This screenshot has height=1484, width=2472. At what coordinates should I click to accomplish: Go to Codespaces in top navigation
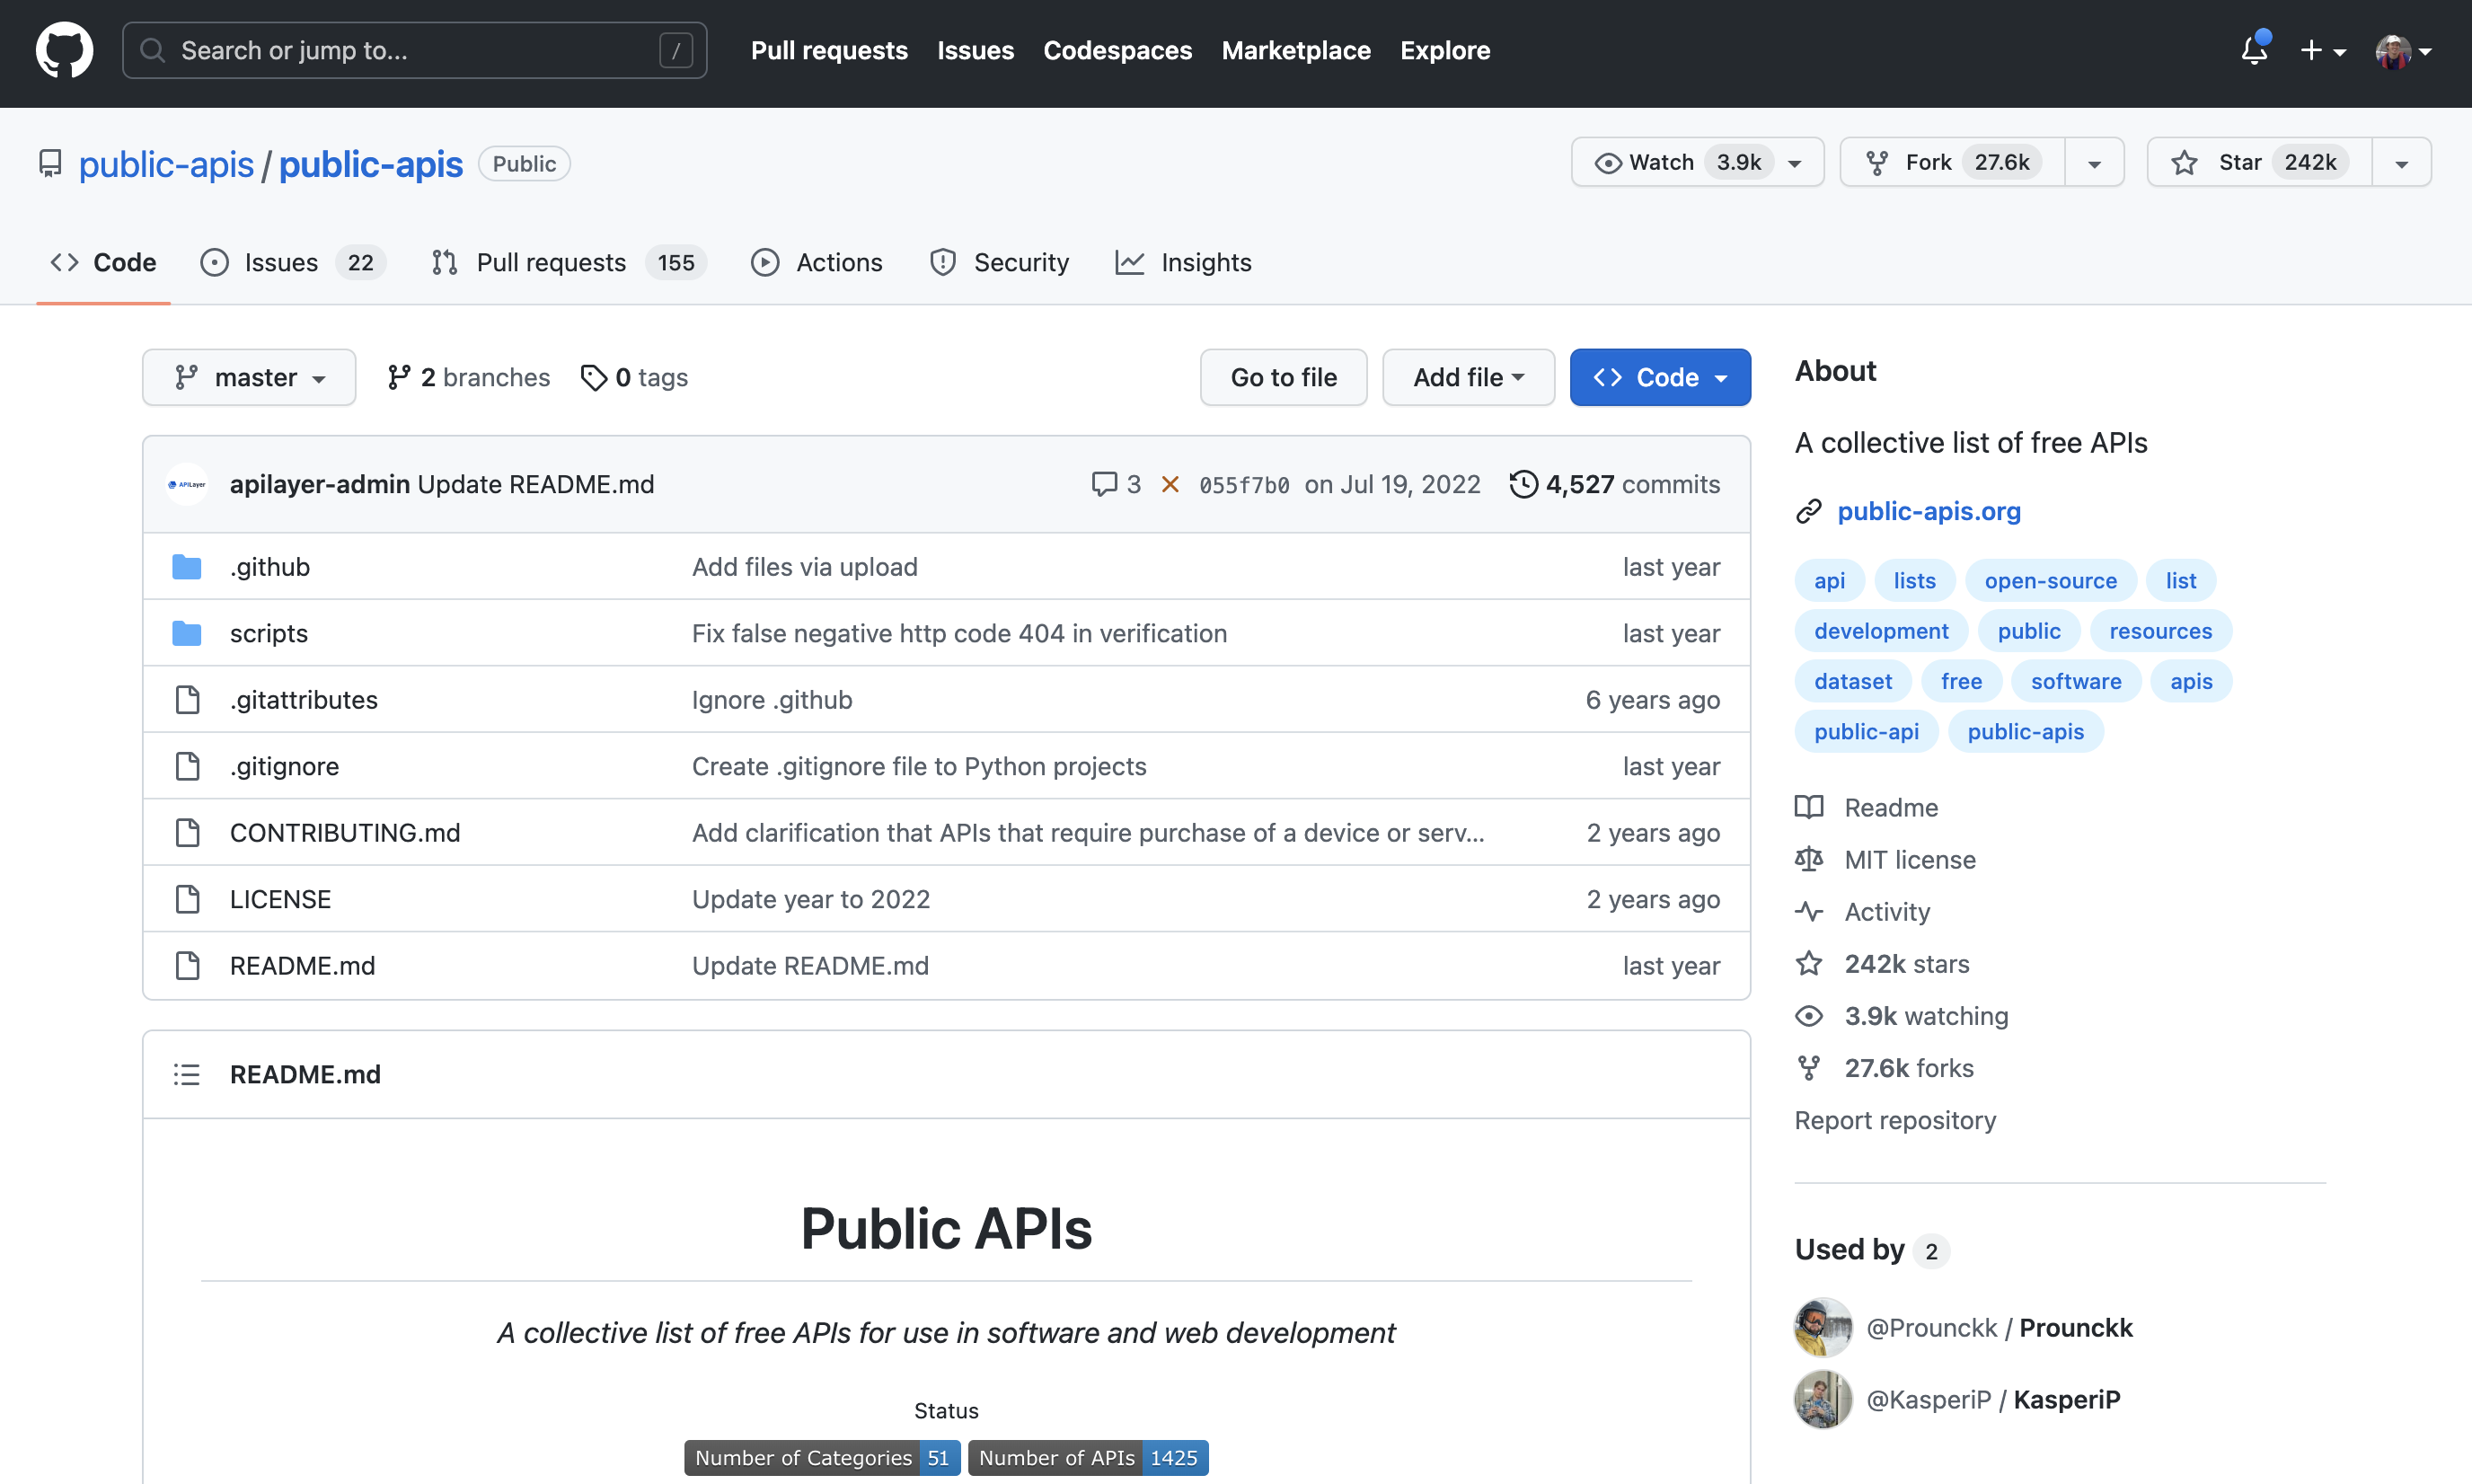[x=1117, y=50]
